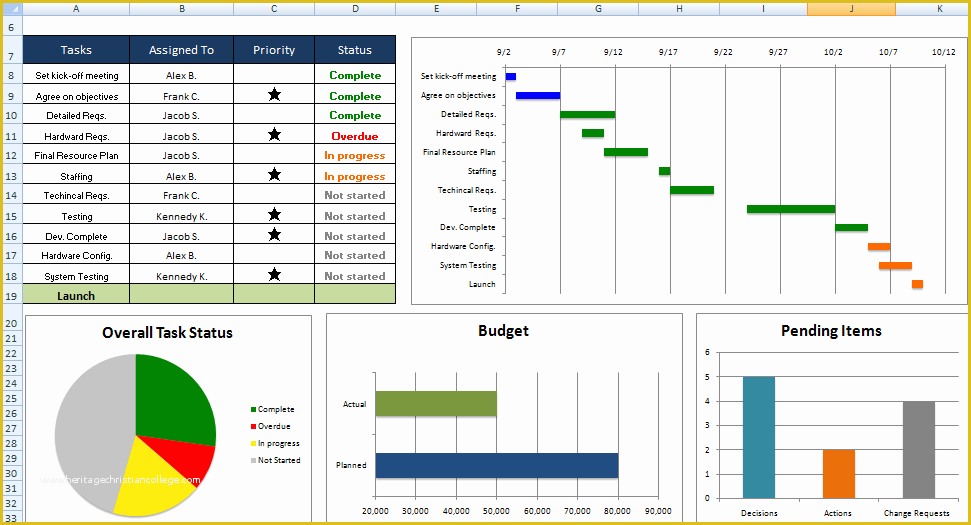Select column B header
This screenshot has height=525, width=971.
coord(181,9)
